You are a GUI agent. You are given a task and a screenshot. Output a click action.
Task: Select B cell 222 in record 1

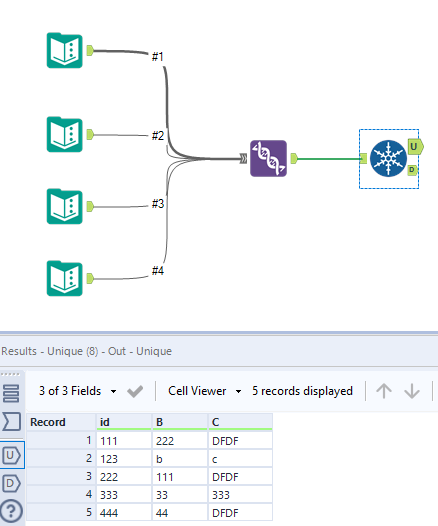pyautogui.click(x=180, y=440)
